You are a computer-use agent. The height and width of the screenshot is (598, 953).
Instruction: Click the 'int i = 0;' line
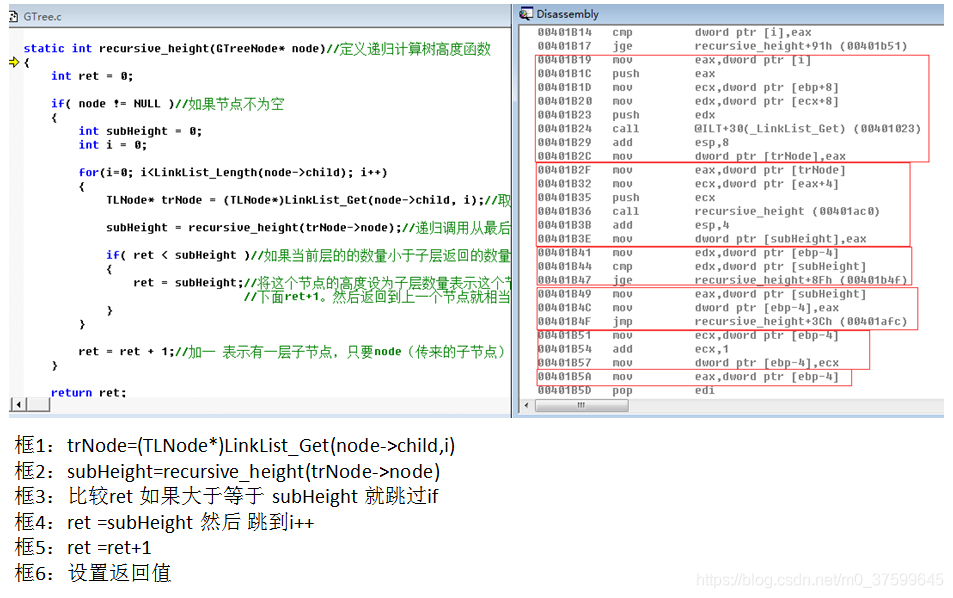(x=112, y=145)
